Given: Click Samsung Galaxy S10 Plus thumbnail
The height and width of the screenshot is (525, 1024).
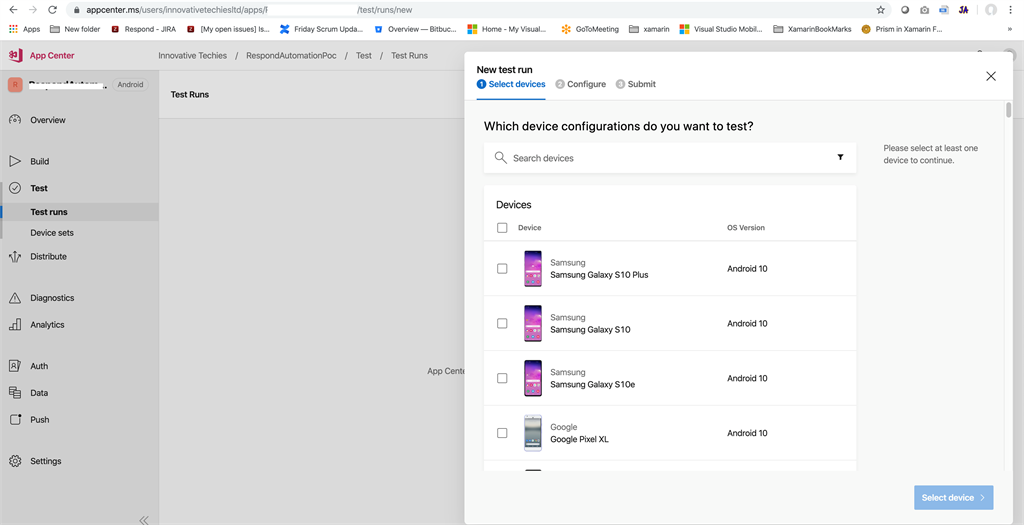Looking at the screenshot, I should tap(533, 268).
